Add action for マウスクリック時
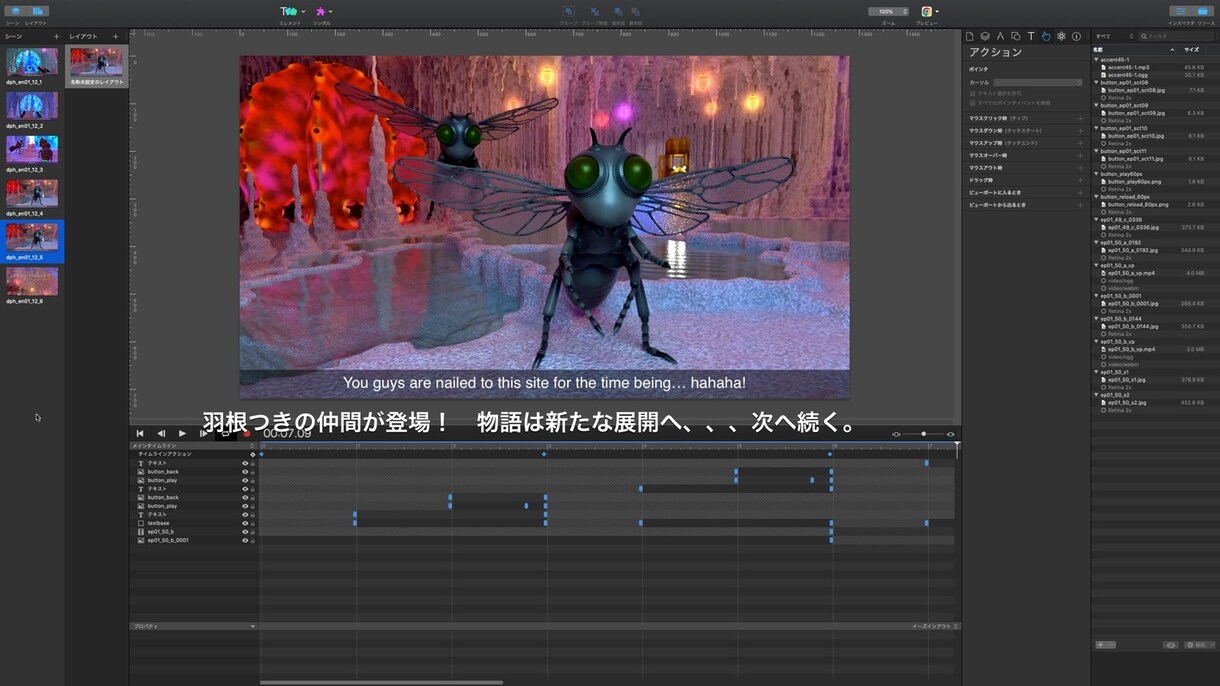Screen dimensions: 1220x686 click(1080, 119)
